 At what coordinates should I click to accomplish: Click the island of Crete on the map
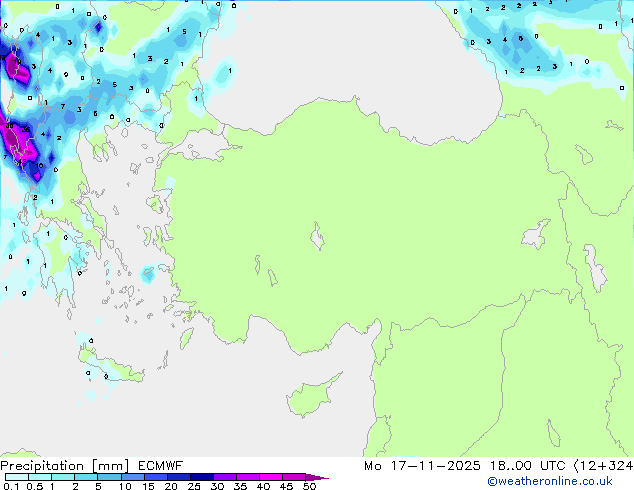[x=110, y=367]
